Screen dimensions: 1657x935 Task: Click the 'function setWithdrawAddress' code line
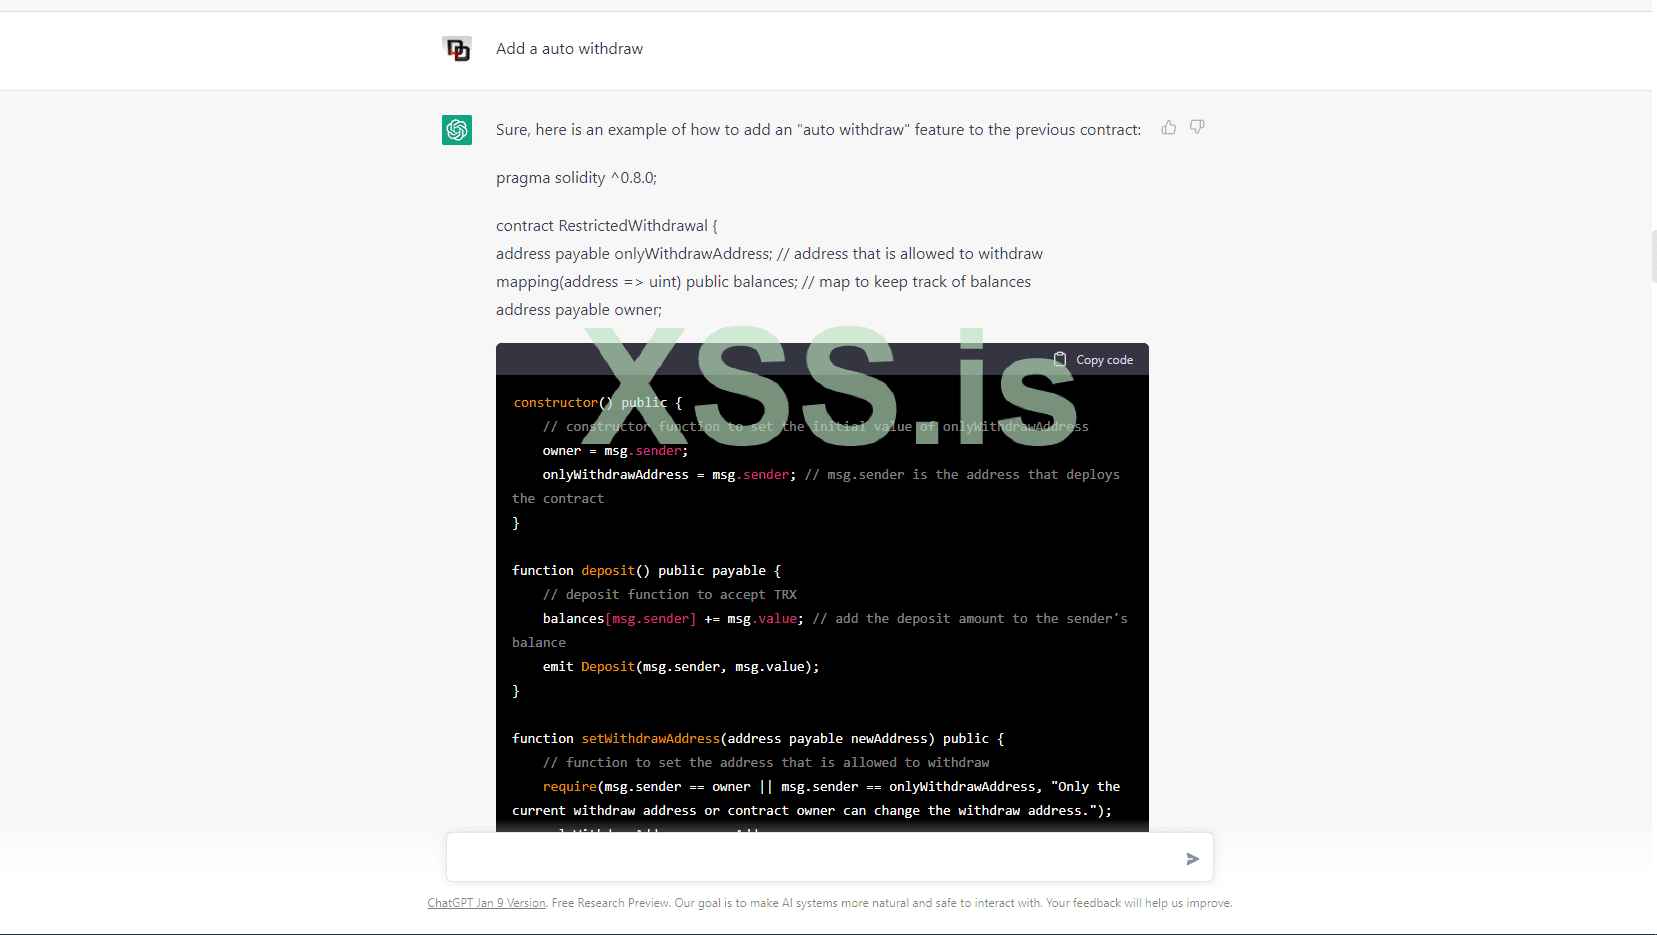click(758, 739)
